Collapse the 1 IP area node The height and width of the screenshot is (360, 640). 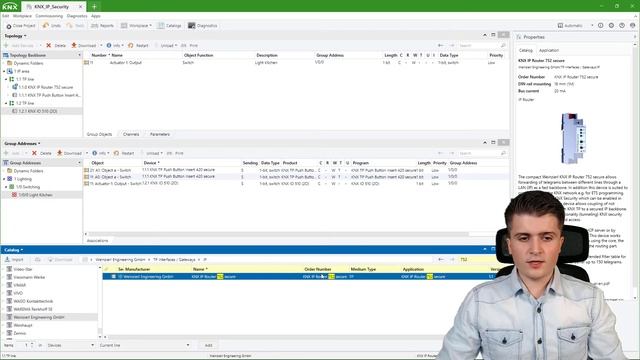point(4,71)
